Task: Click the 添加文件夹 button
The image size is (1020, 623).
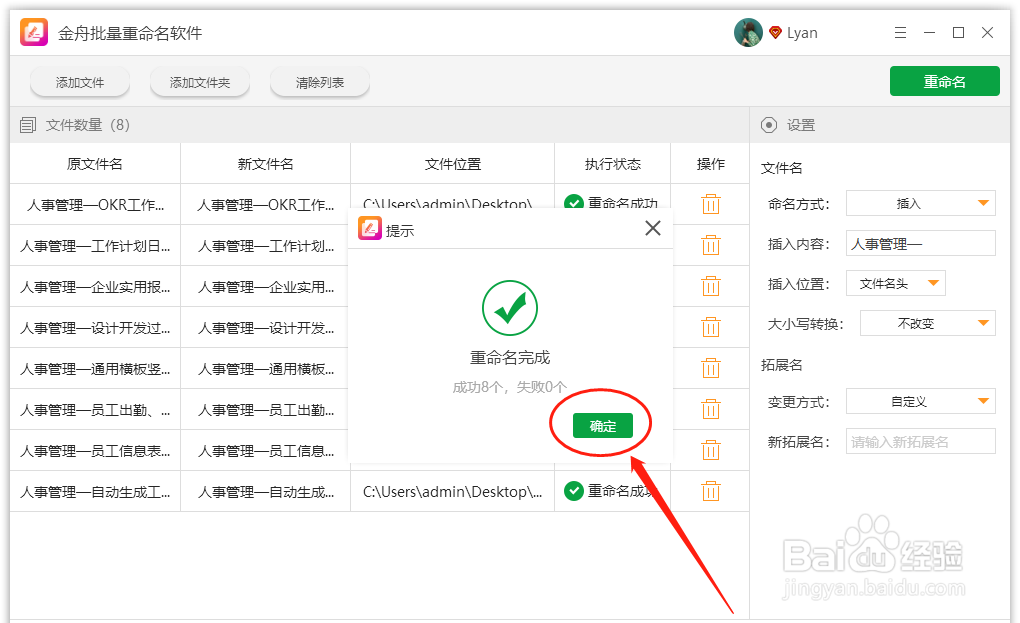Action: click(199, 82)
